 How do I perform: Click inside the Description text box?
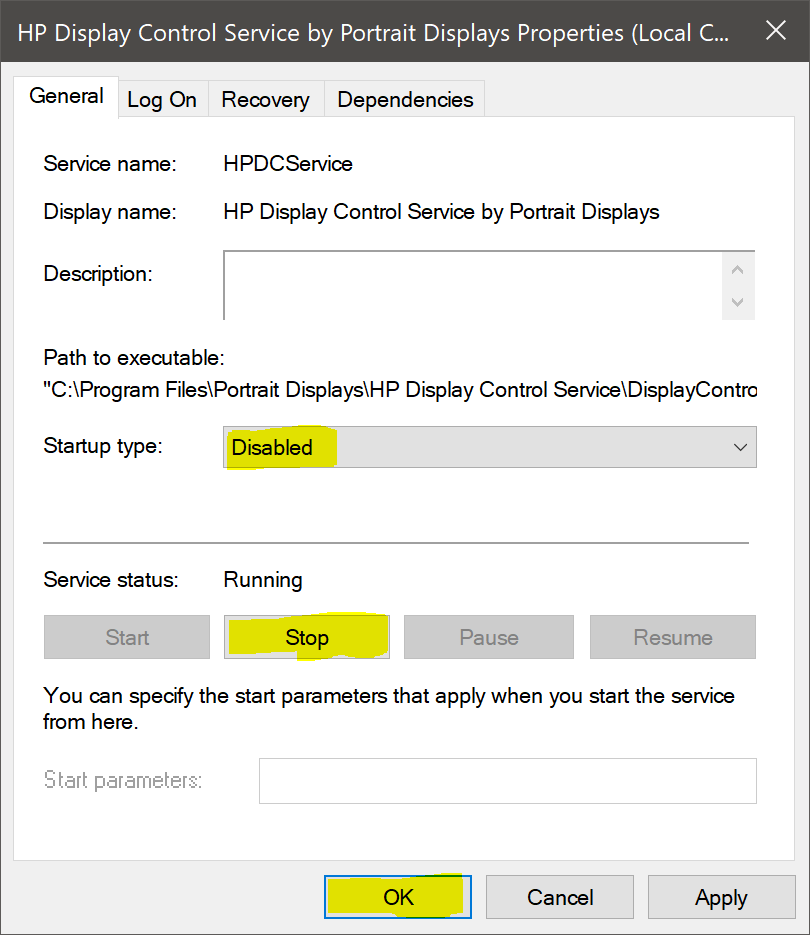[472, 285]
